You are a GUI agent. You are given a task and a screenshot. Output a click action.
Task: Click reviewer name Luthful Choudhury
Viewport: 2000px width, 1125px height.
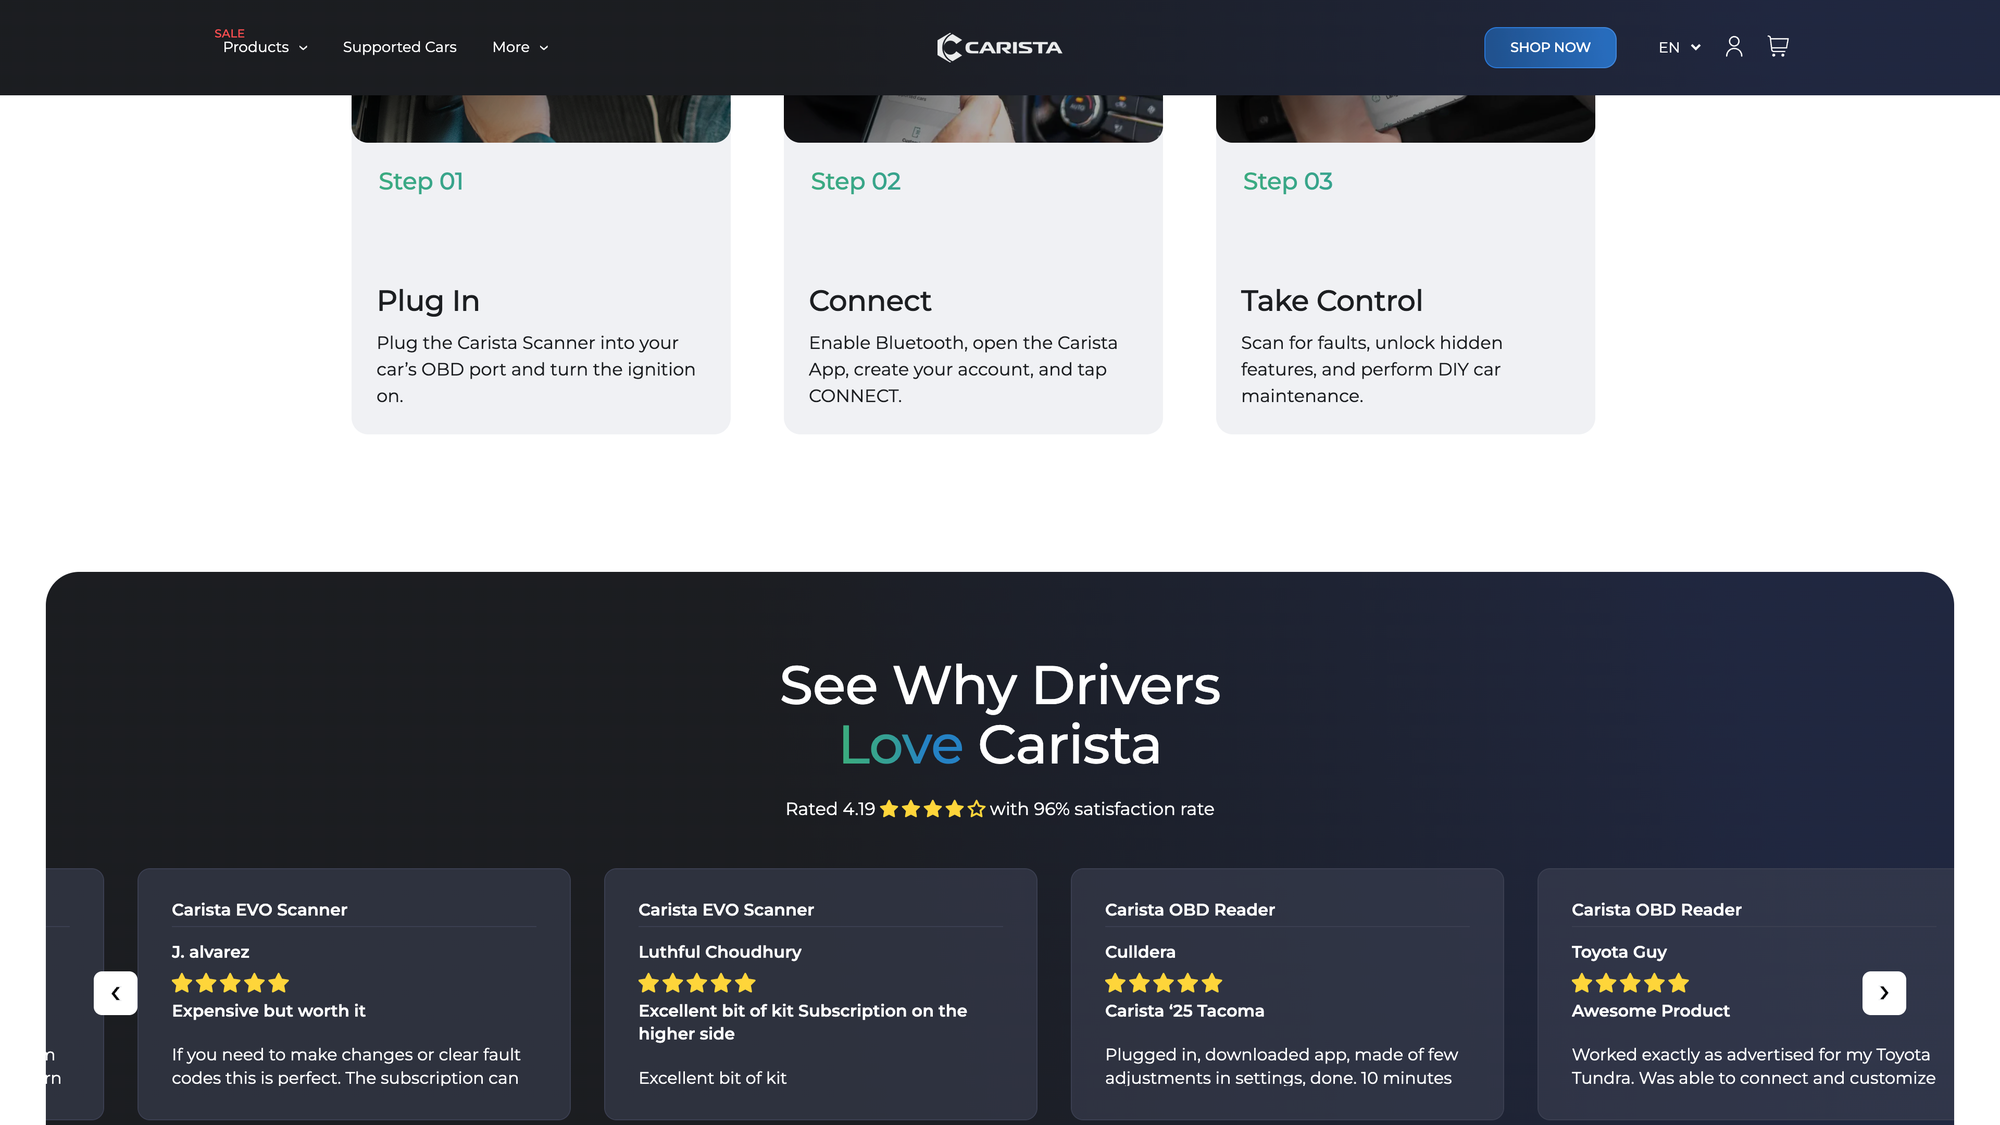pos(720,952)
